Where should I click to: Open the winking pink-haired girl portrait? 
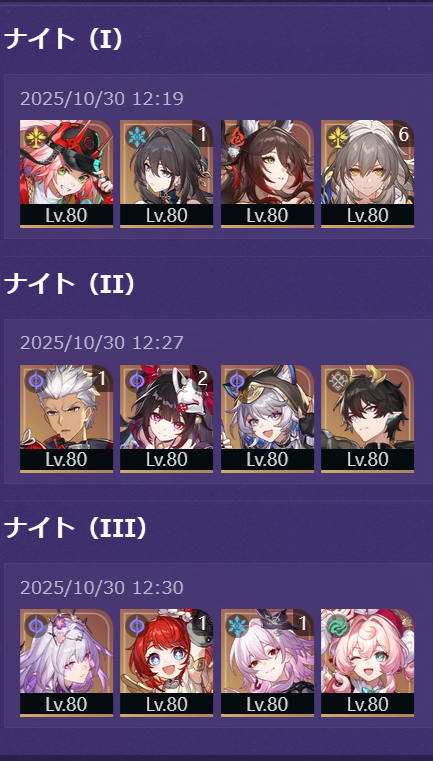pos(367,662)
